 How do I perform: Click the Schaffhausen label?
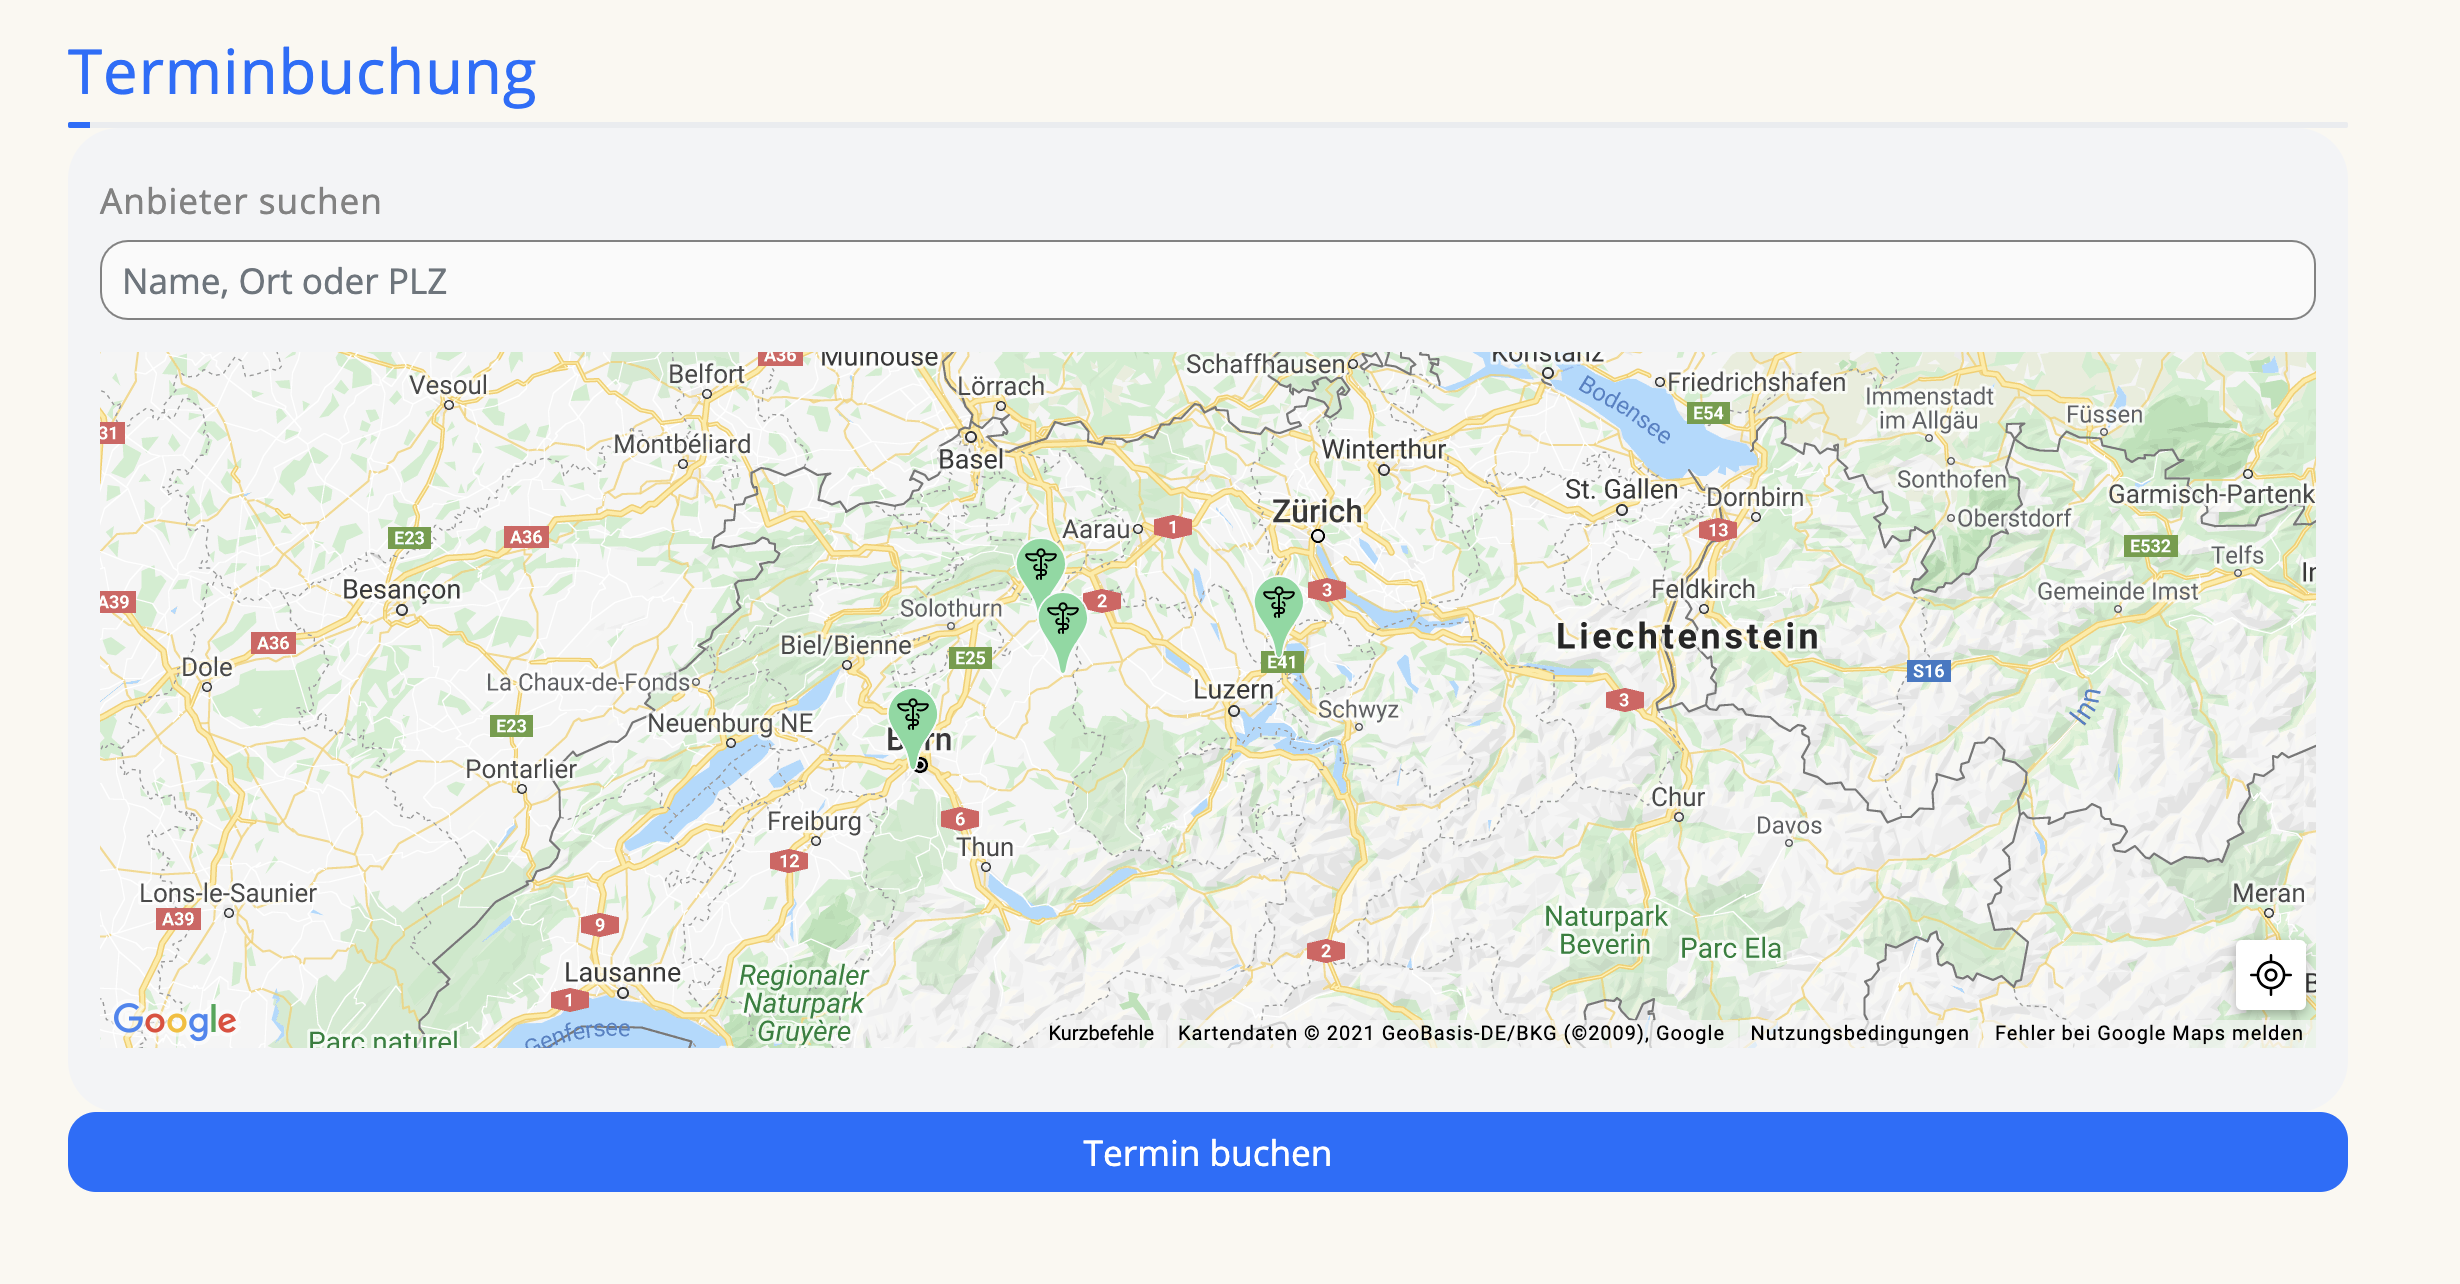[1265, 364]
